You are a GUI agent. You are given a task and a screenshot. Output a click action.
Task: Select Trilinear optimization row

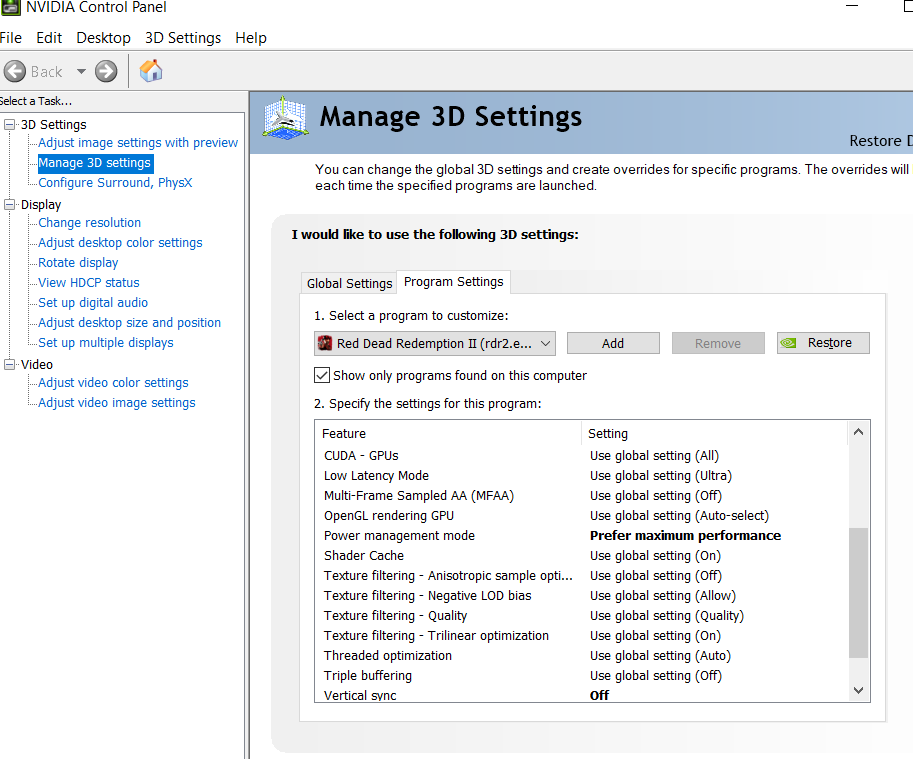(581, 636)
